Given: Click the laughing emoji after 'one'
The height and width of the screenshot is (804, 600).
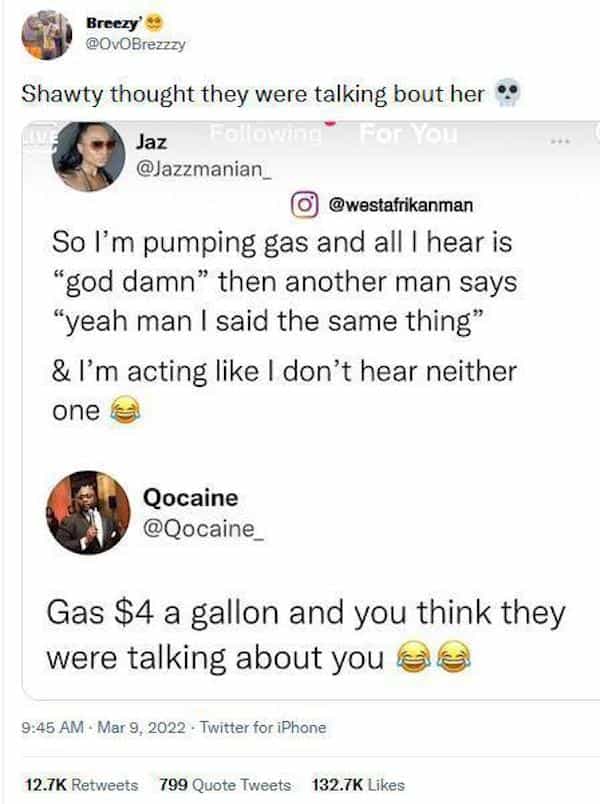Looking at the screenshot, I should [126, 410].
